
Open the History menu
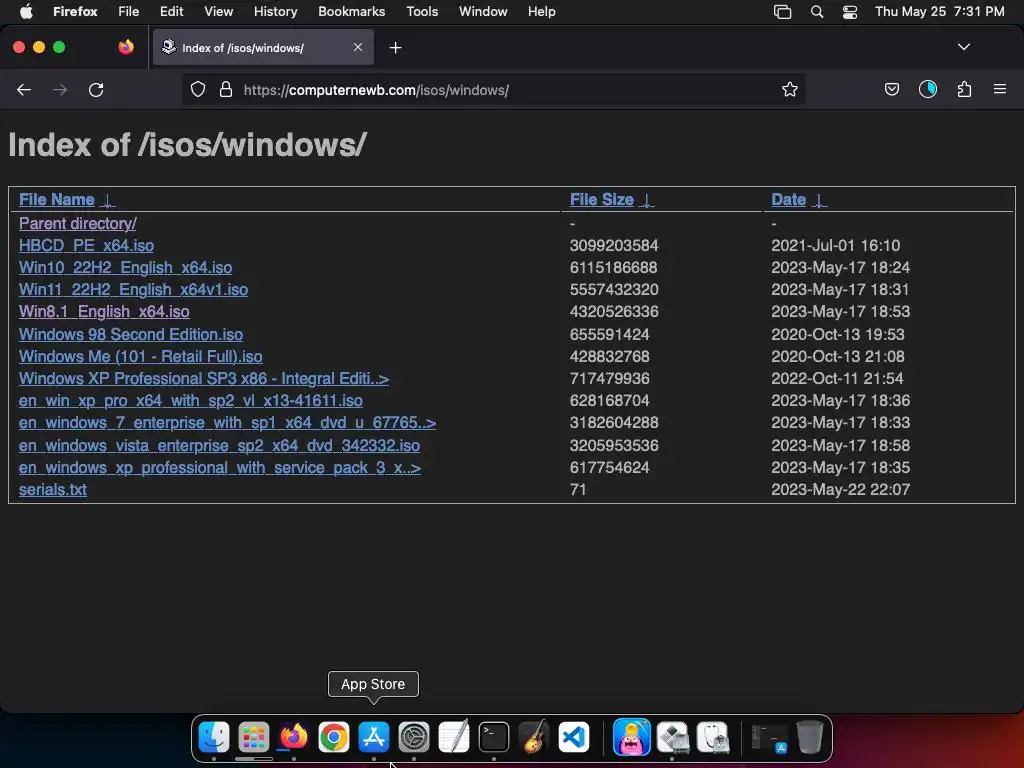pos(275,11)
